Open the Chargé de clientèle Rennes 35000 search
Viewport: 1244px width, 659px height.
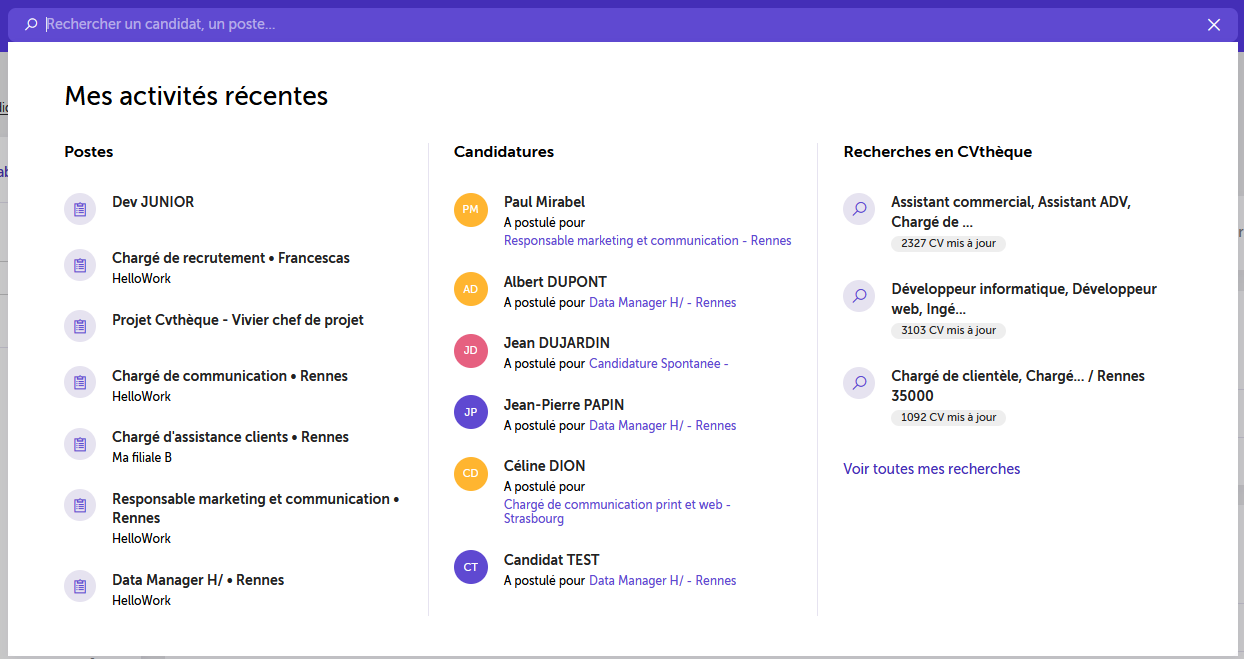click(x=1018, y=395)
